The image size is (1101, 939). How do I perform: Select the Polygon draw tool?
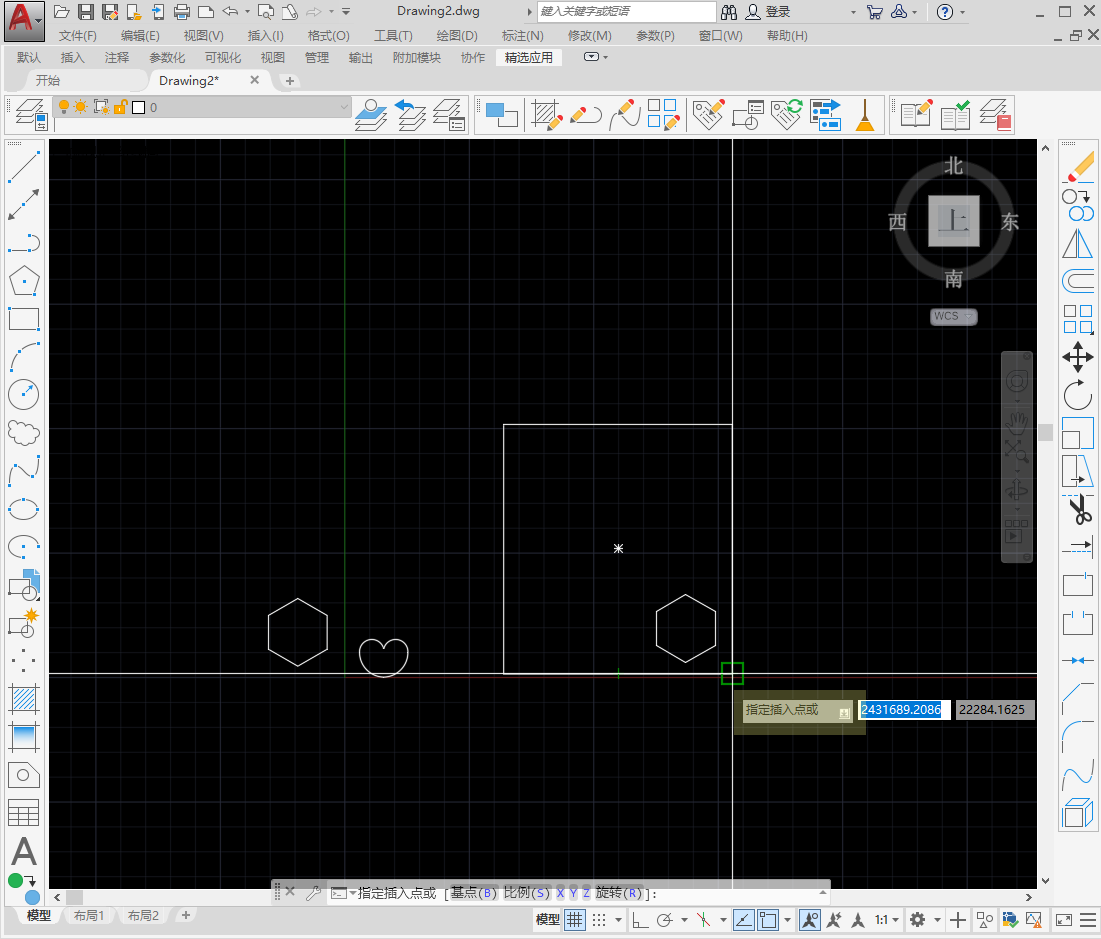[23, 281]
